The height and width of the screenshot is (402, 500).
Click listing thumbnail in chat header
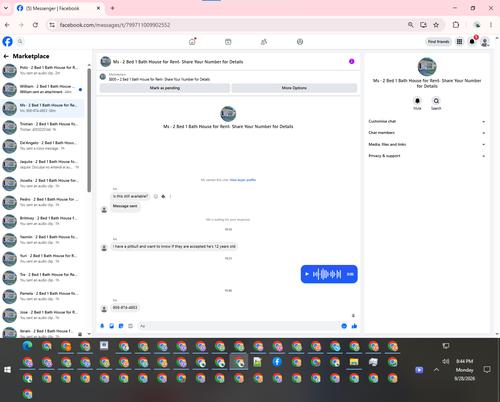coord(106,61)
